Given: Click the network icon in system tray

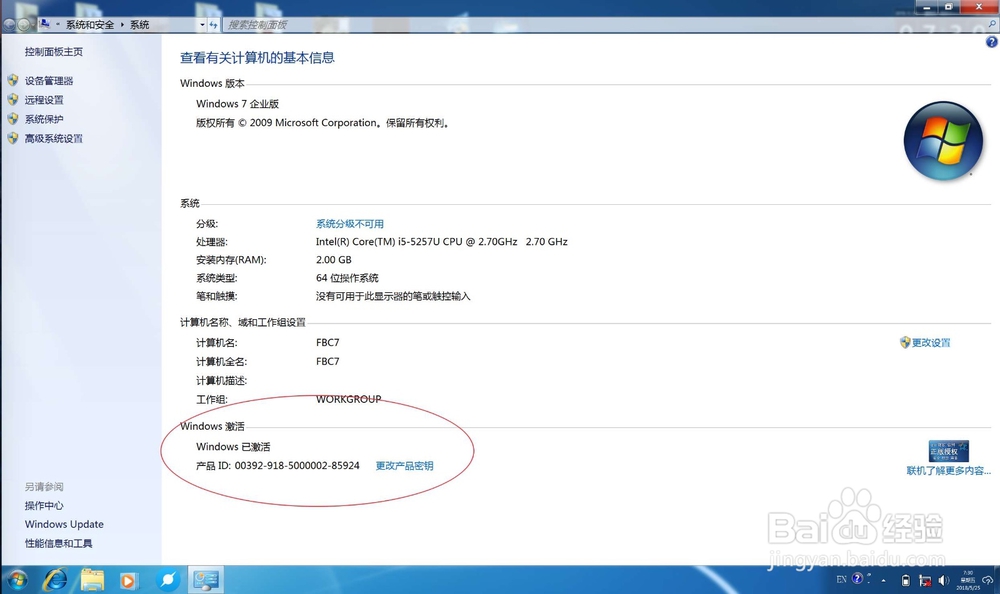Looking at the screenshot, I should coord(925,580).
